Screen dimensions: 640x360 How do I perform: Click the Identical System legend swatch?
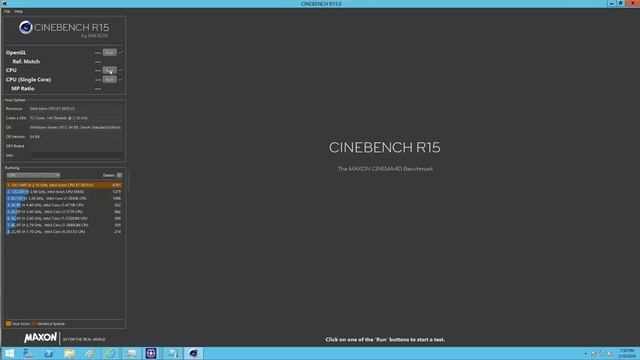[34, 324]
